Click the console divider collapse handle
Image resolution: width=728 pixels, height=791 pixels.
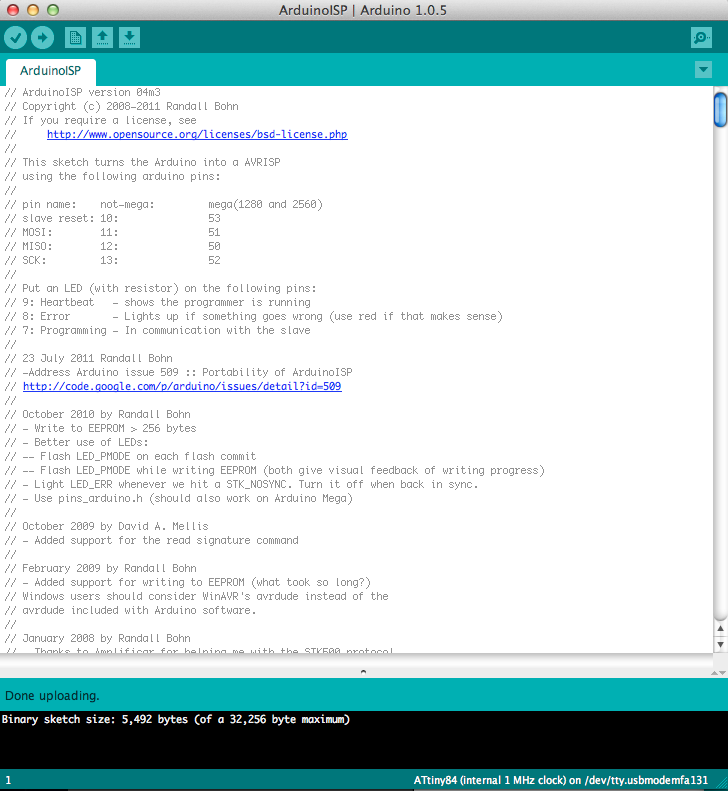(x=363, y=671)
